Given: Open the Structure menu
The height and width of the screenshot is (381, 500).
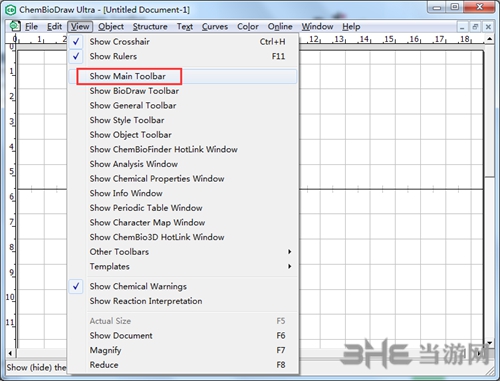Looking at the screenshot, I should (150, 26).
